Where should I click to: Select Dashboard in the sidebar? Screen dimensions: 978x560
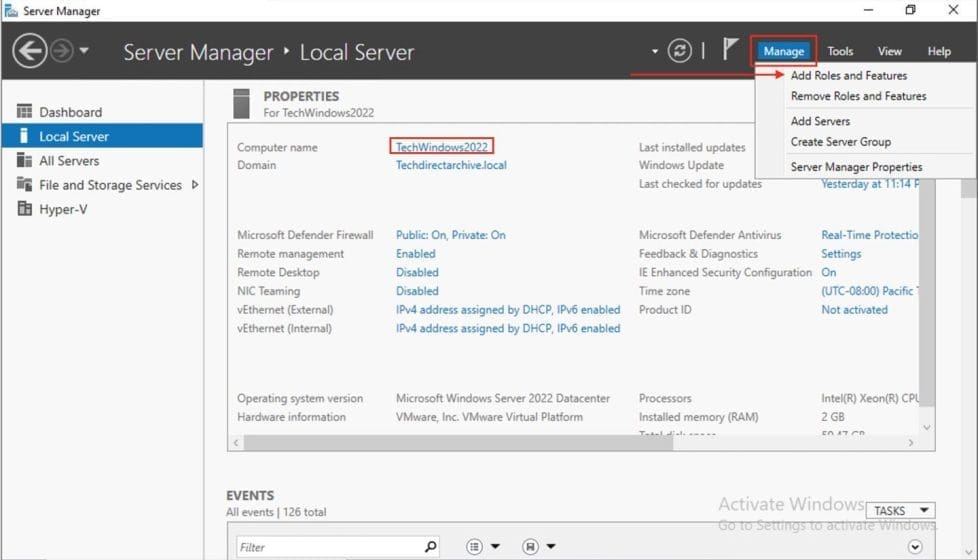coord(70,112)
